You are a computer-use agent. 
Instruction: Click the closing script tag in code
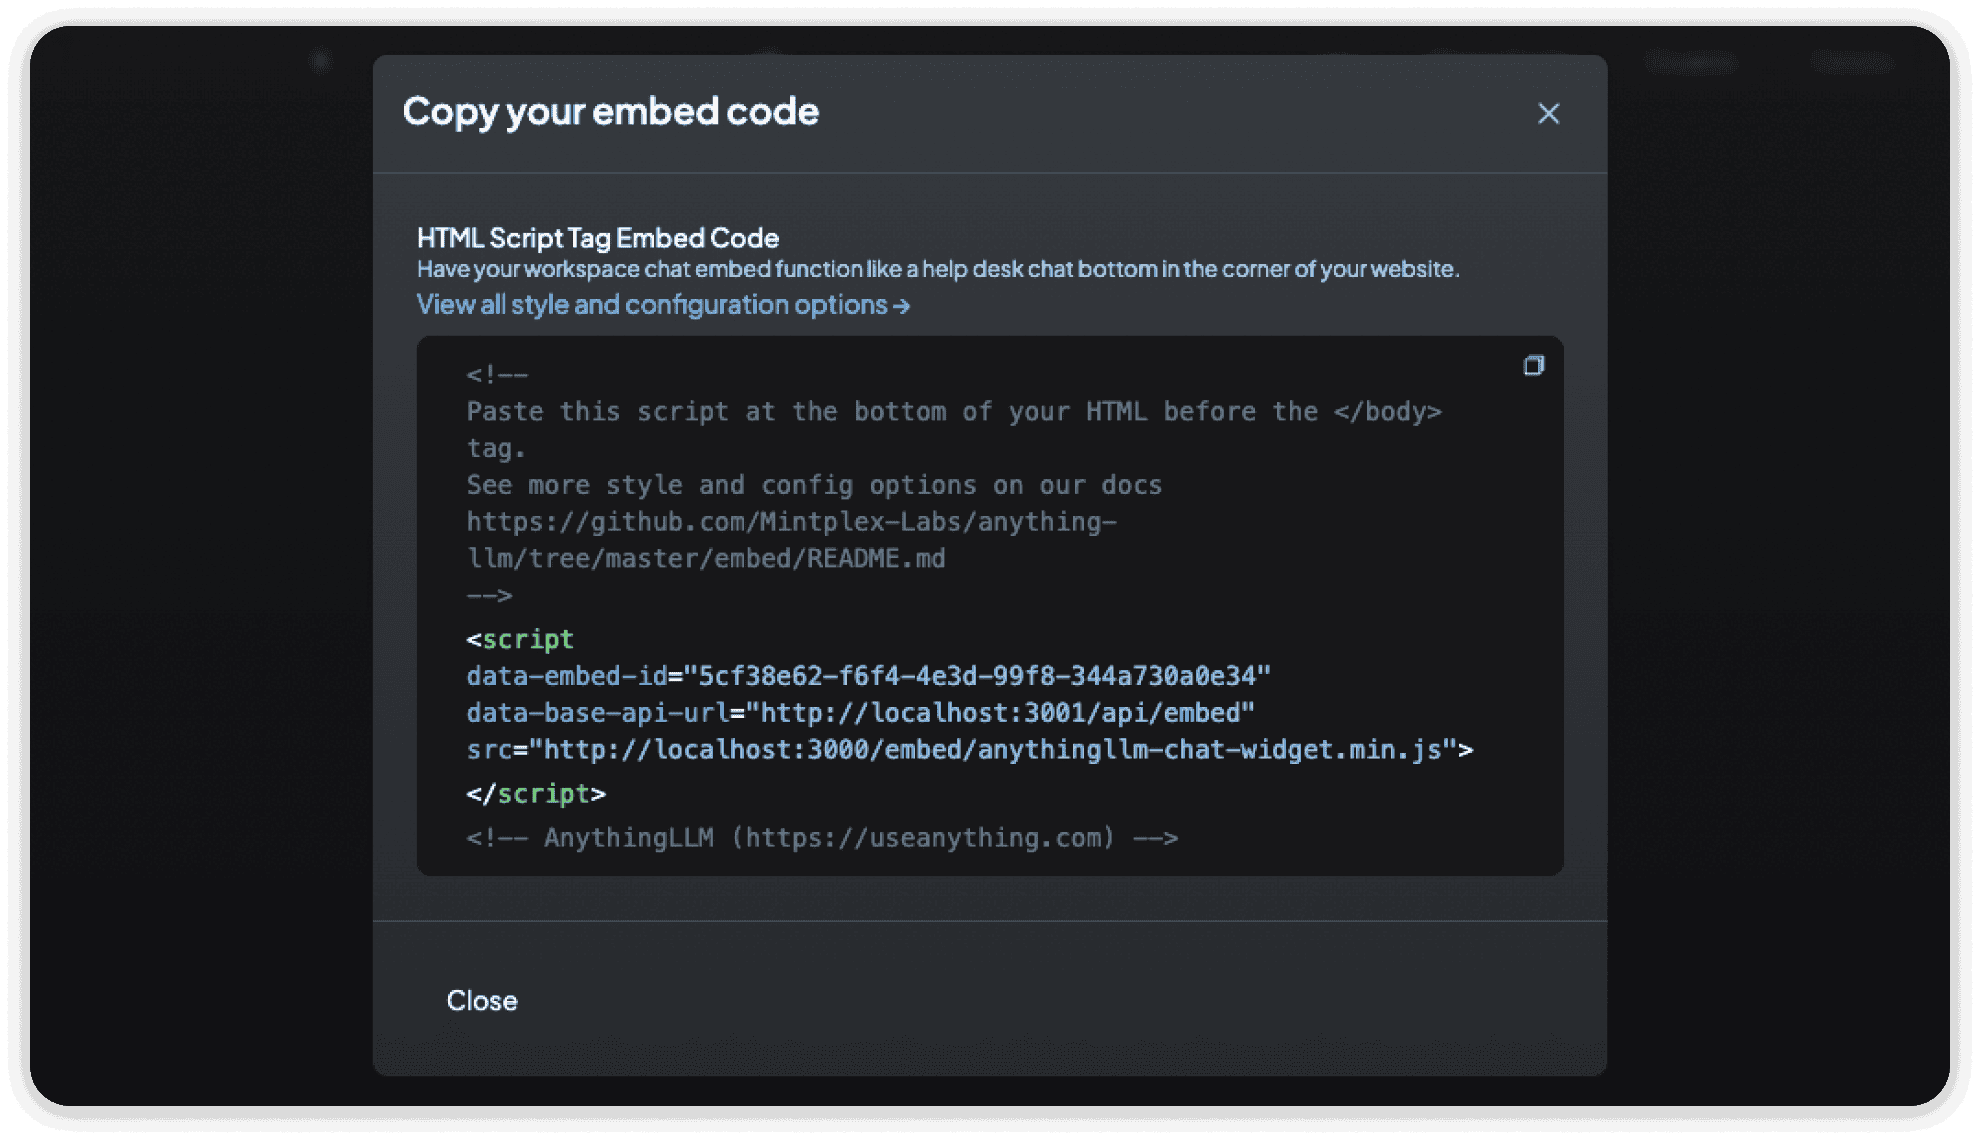[x=536, y=793]
